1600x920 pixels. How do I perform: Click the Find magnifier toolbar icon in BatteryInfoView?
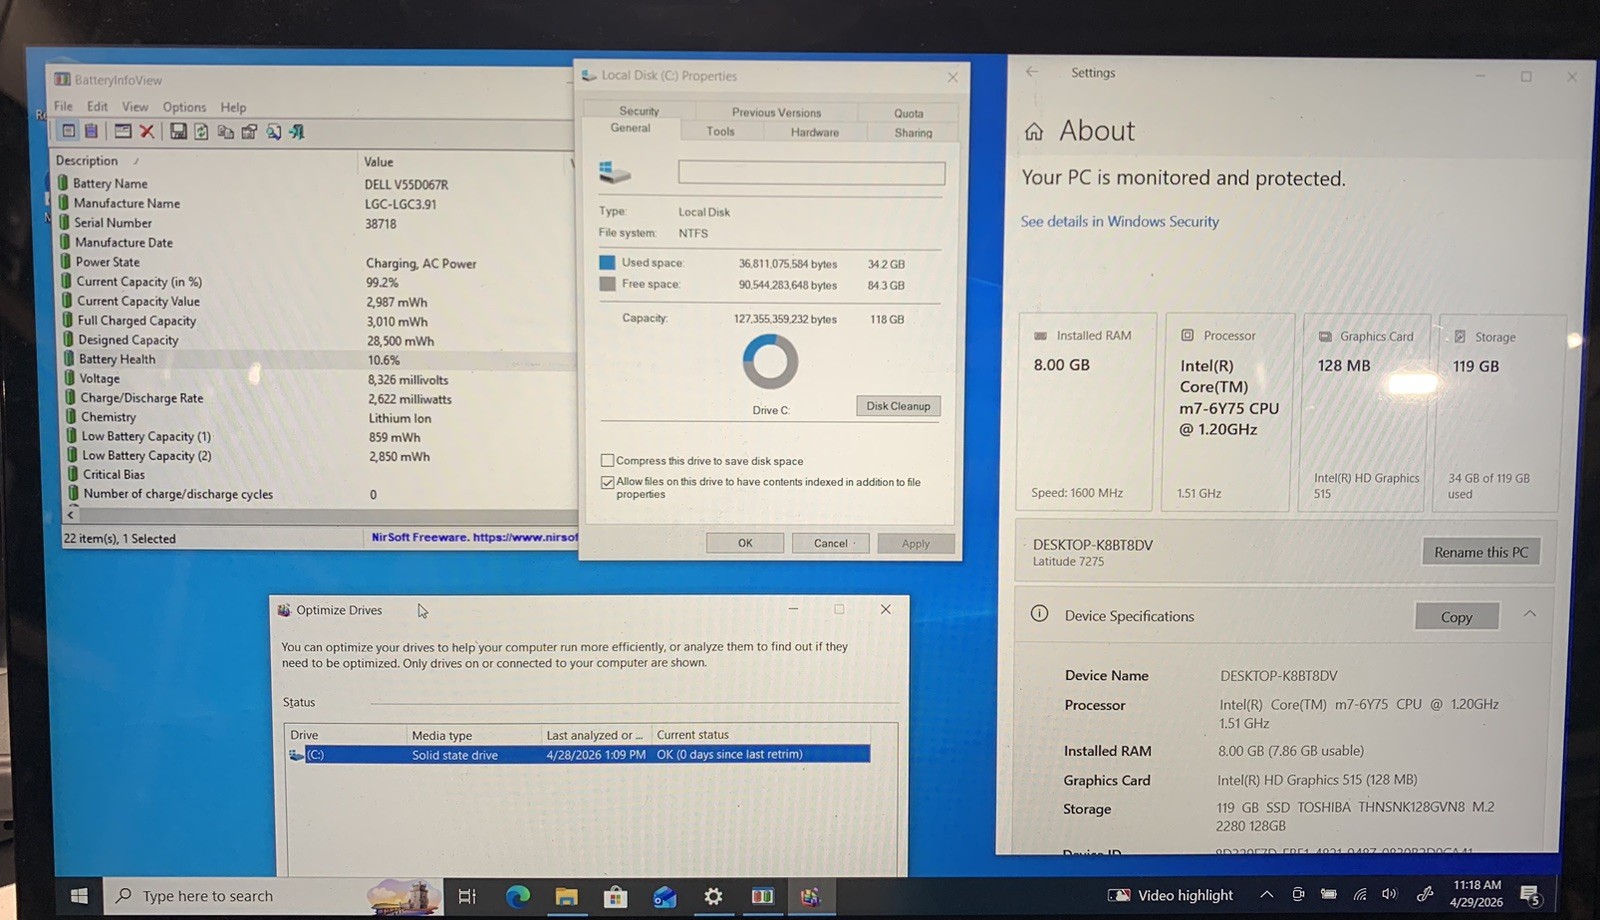pyautogui.click(x=273, y=131)
